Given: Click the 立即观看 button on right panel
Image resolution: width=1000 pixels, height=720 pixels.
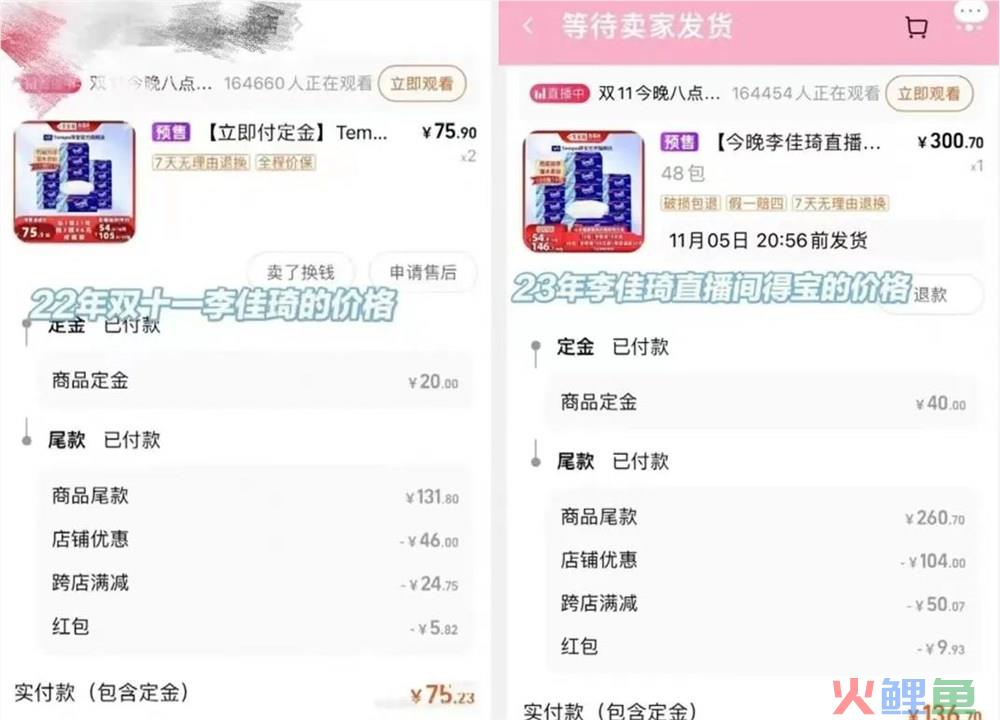Looking at the screenshot, I should coord(929,94).
